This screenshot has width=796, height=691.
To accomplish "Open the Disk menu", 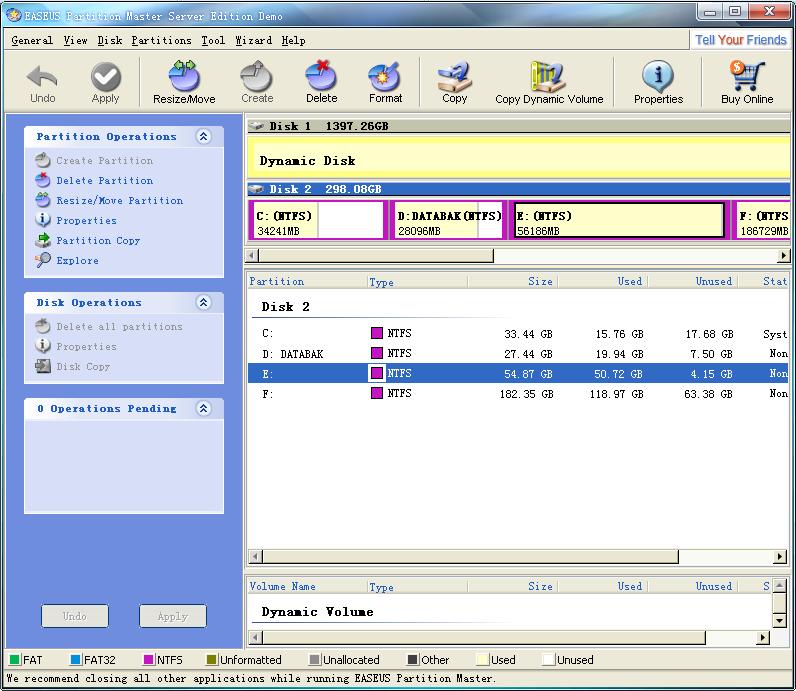I will 110,40.
